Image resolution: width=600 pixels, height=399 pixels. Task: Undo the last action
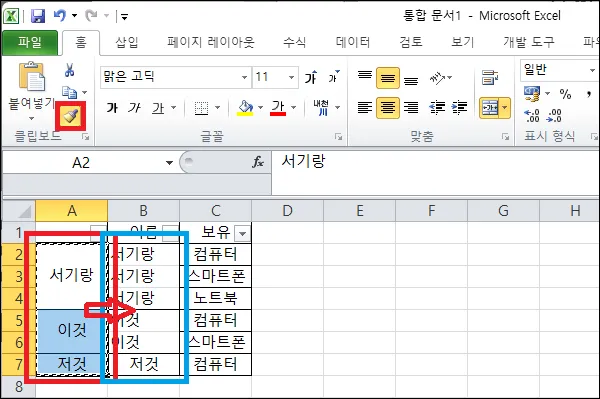click(x=60, y=16)
